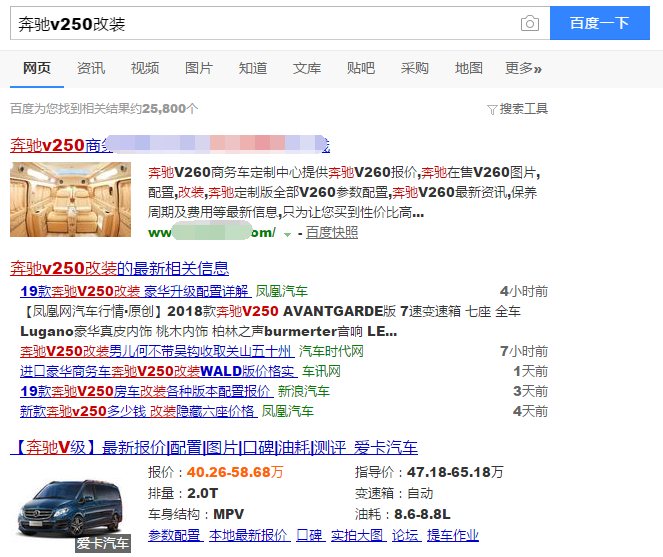Open the first result titled 奔驰v250商务

[x=170, y=145]
